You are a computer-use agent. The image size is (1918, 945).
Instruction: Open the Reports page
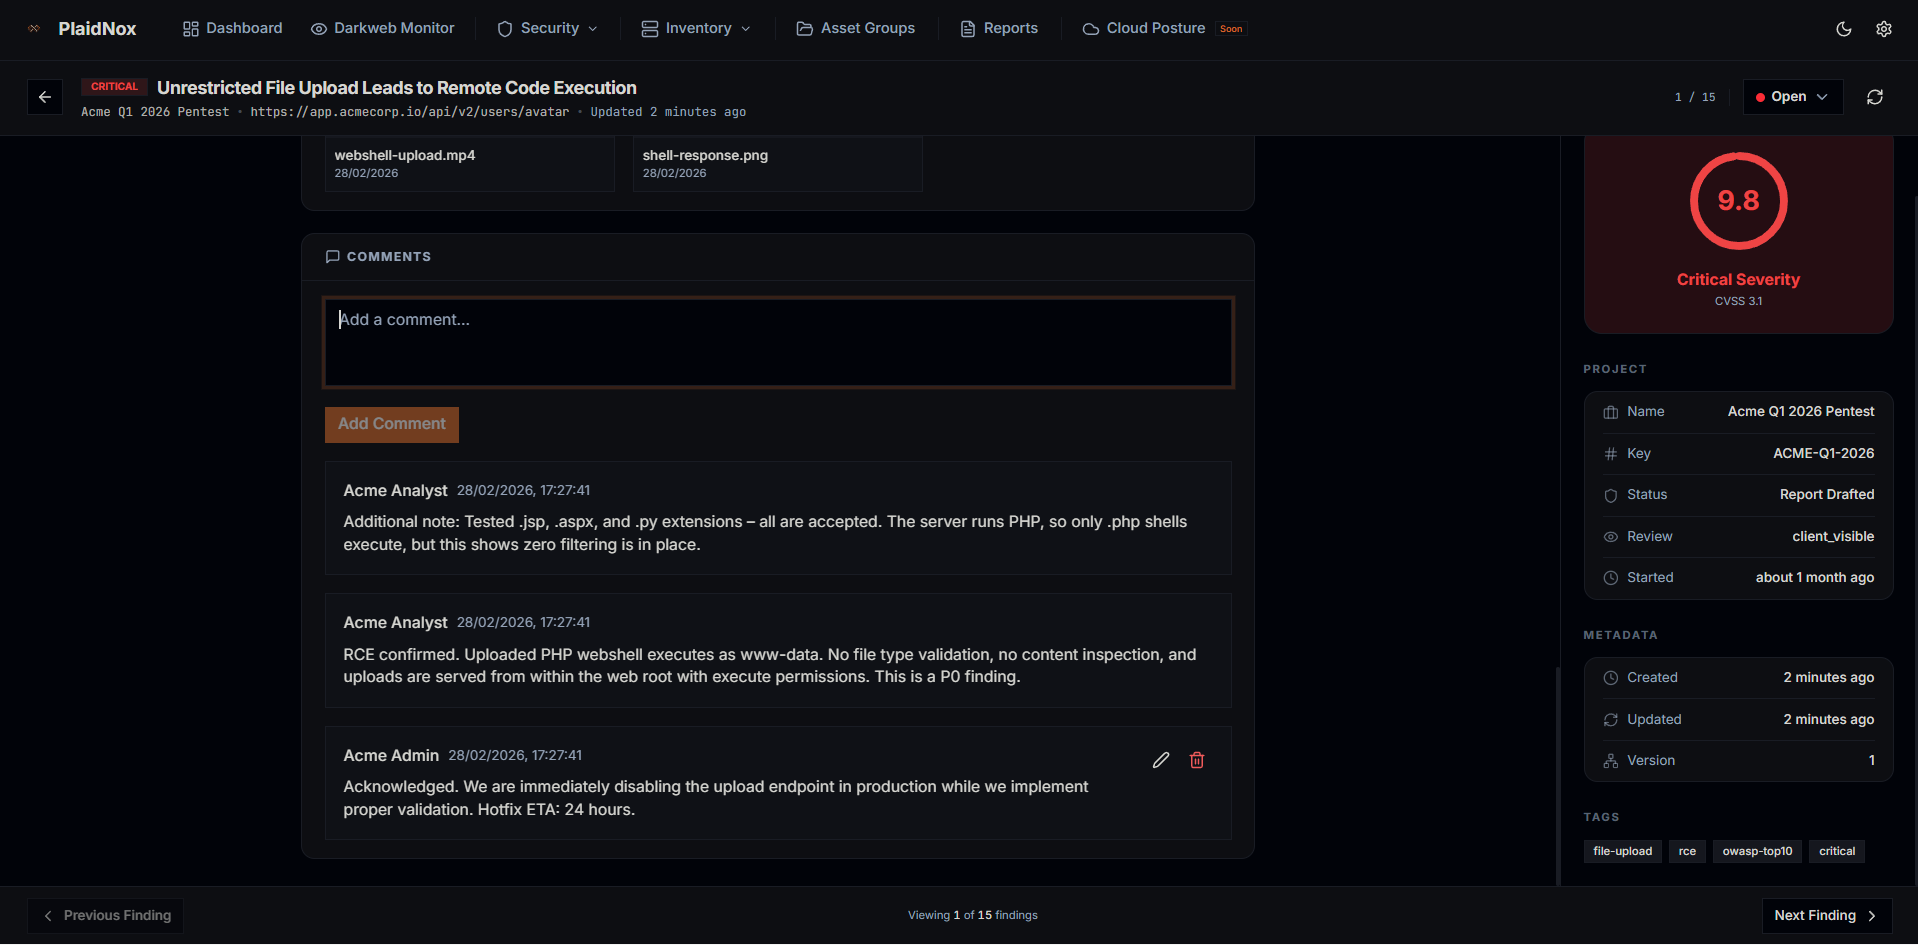pos(999,29)
